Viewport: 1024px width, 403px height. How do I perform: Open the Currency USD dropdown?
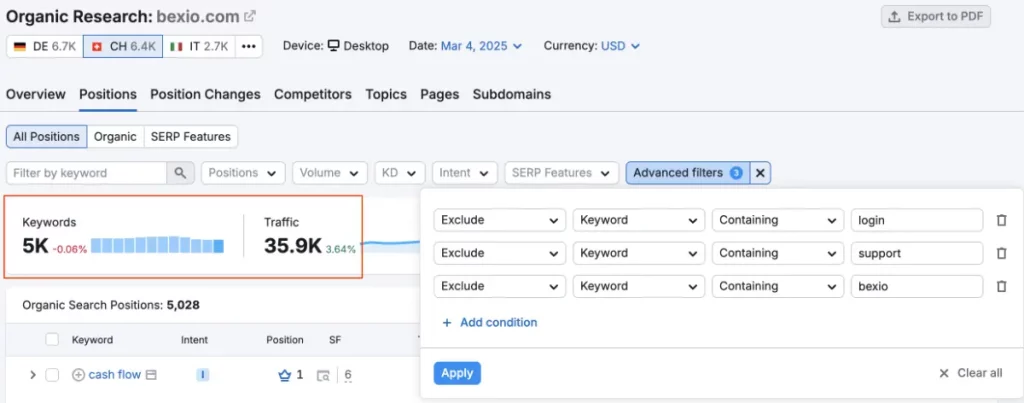(x=620, y=46)
